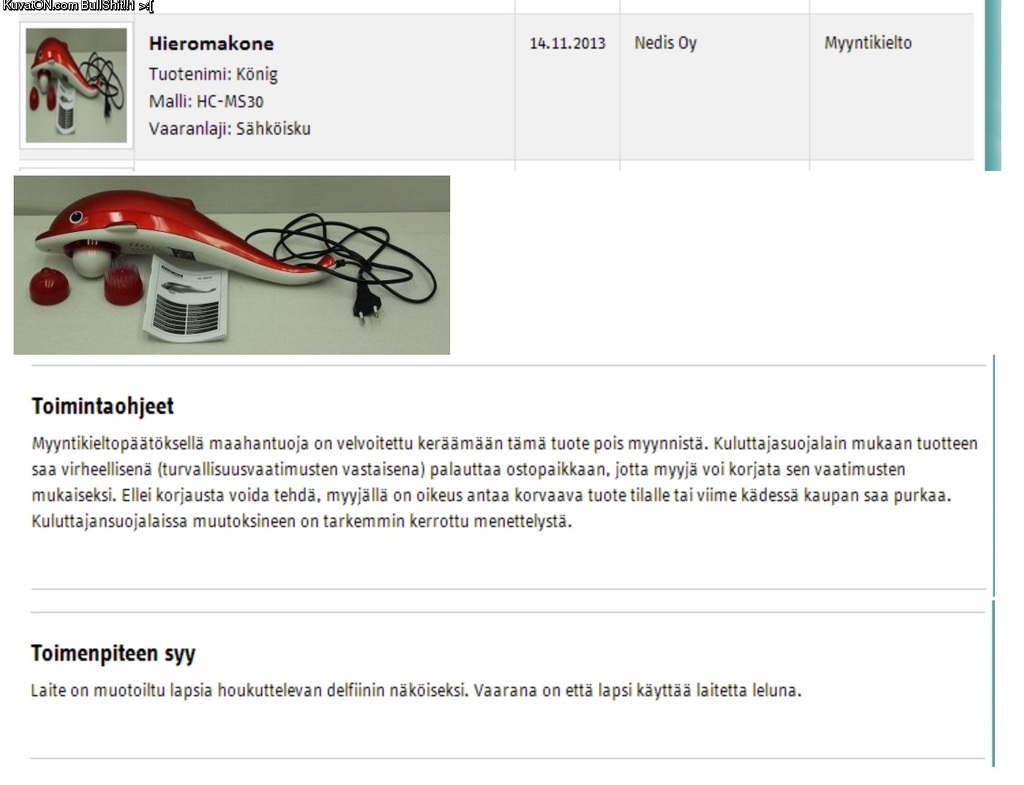The height and width of the screenshot is (785, 1024).
Task: Click the Myyntikielto action label
Action: tap(868, 43)
